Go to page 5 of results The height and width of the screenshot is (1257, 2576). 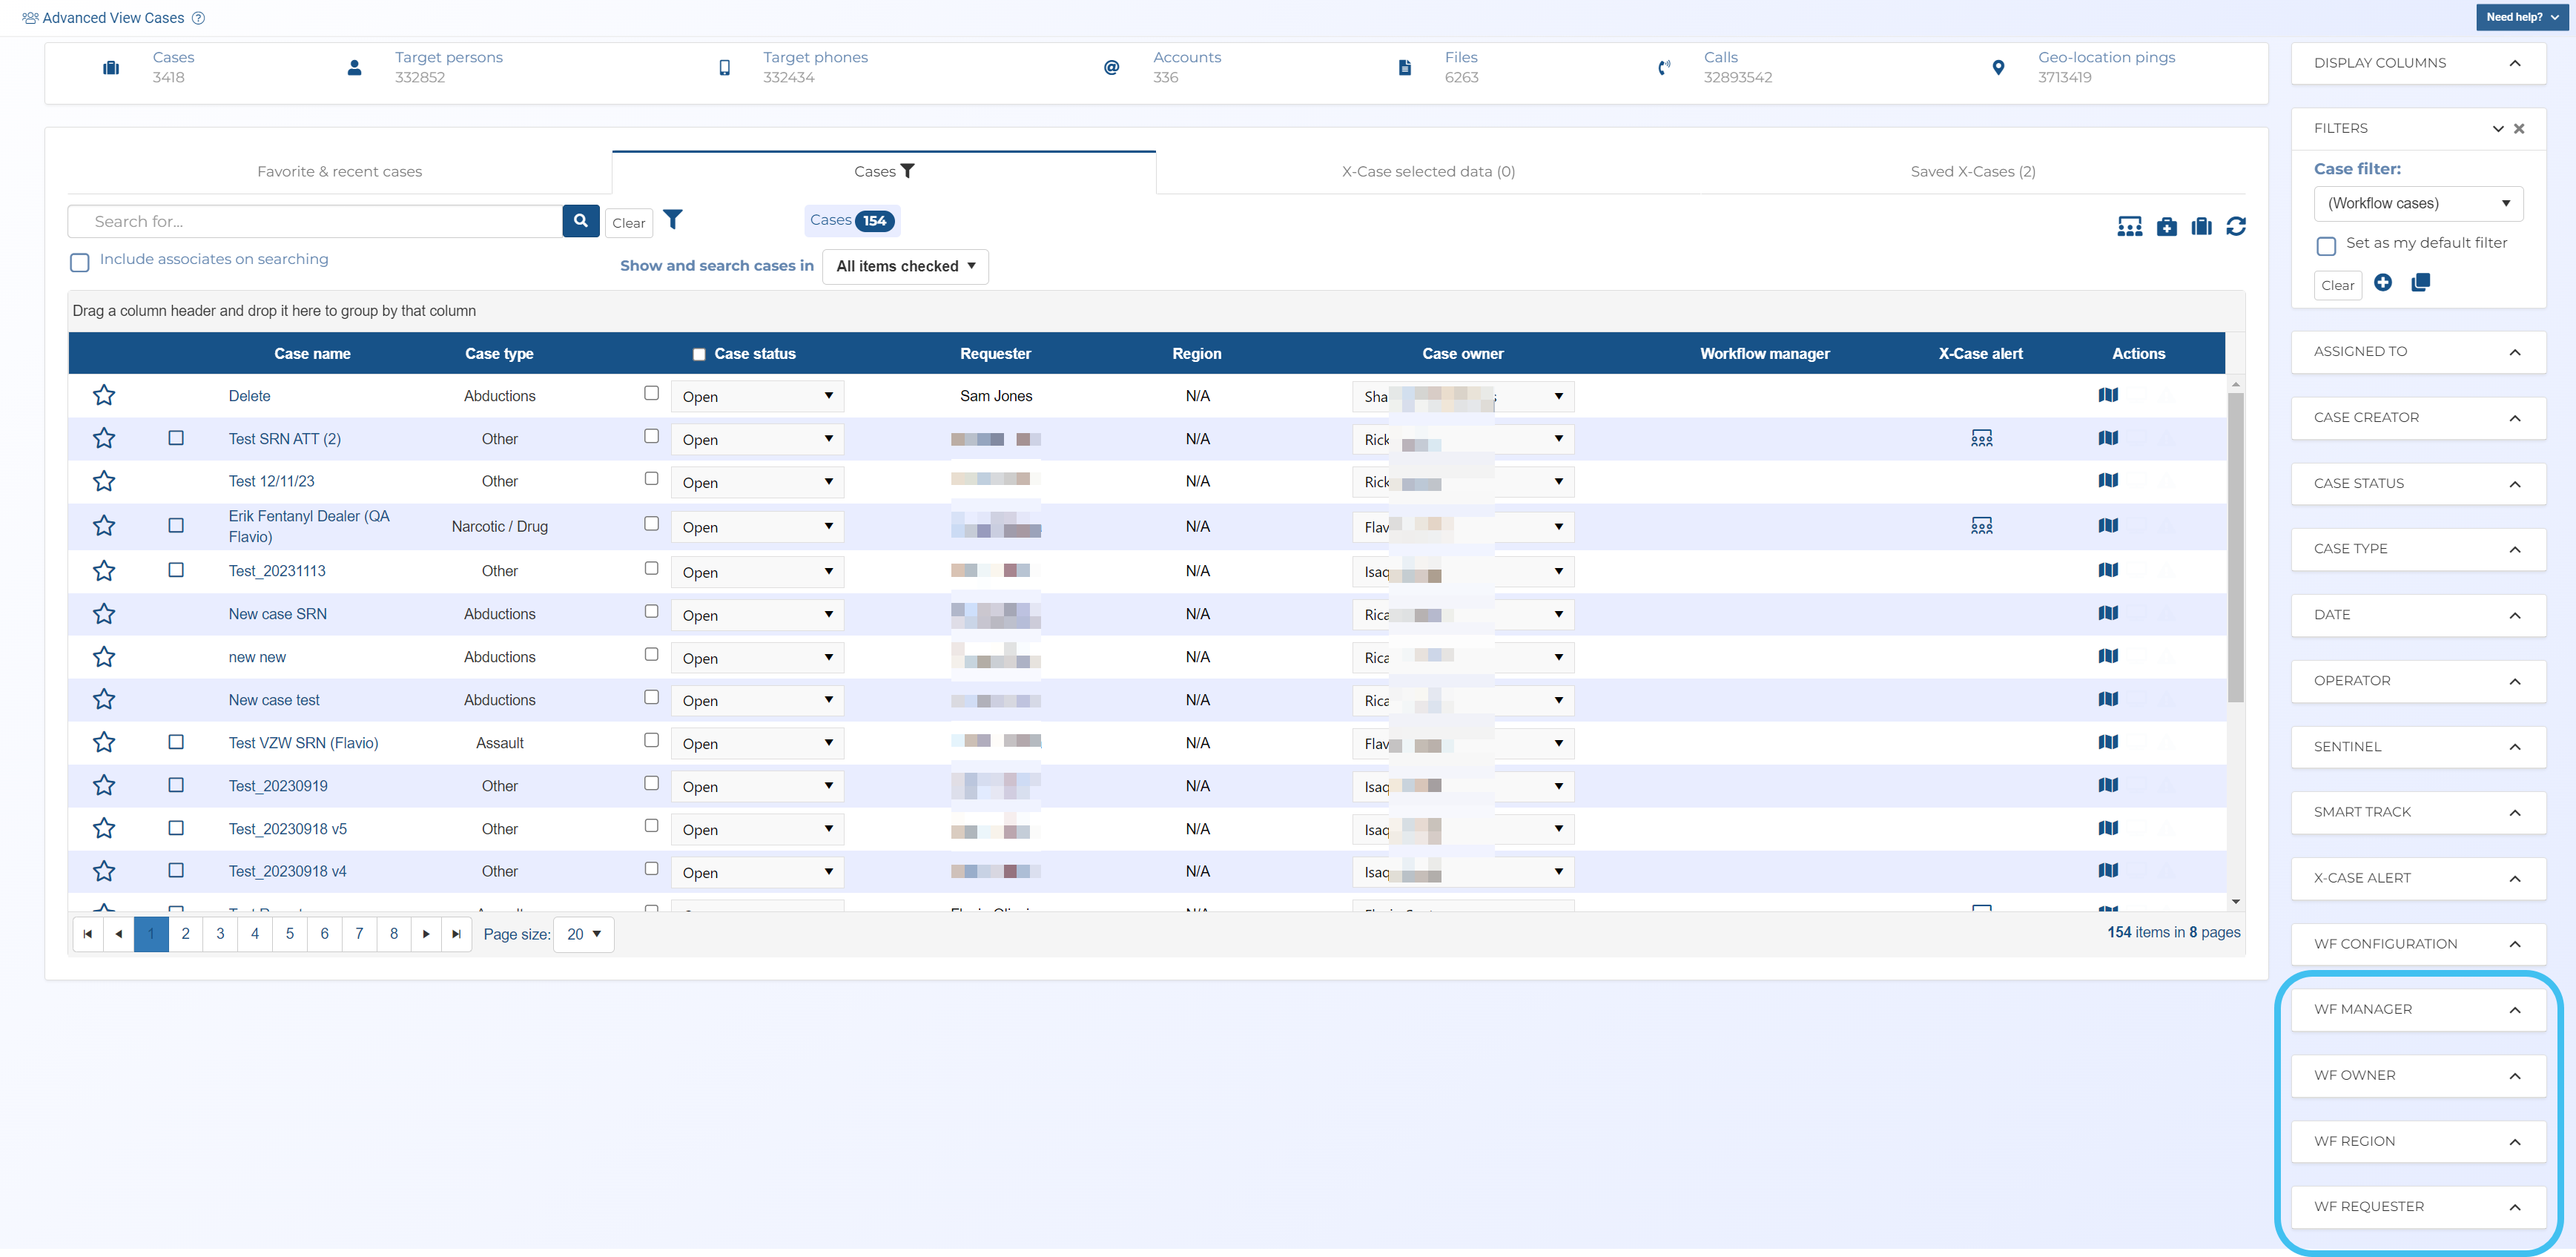coord(290,933)
